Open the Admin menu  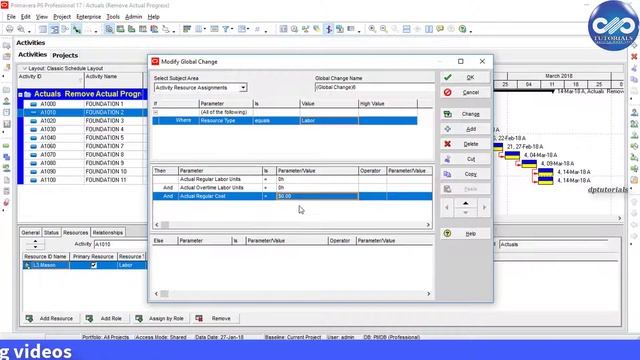pyautogui.click(x=133, y=17)
